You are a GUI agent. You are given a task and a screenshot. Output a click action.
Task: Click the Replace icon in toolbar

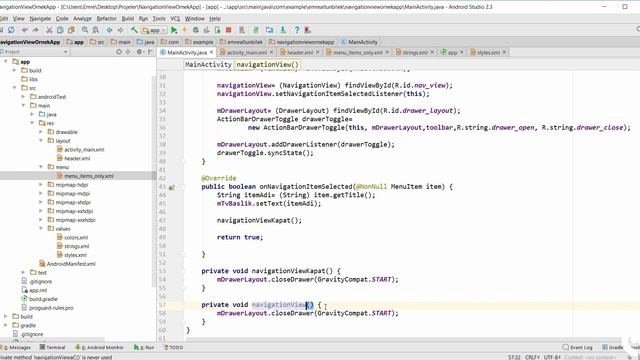click(x=96, y=30)
